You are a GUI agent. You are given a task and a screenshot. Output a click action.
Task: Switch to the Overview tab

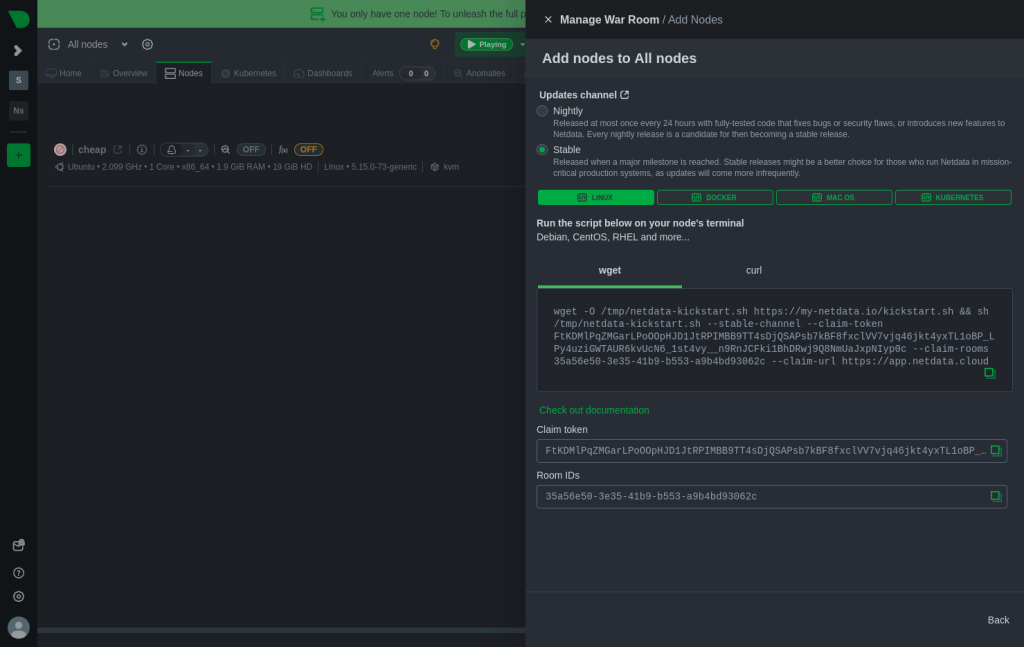coord(123,73)
